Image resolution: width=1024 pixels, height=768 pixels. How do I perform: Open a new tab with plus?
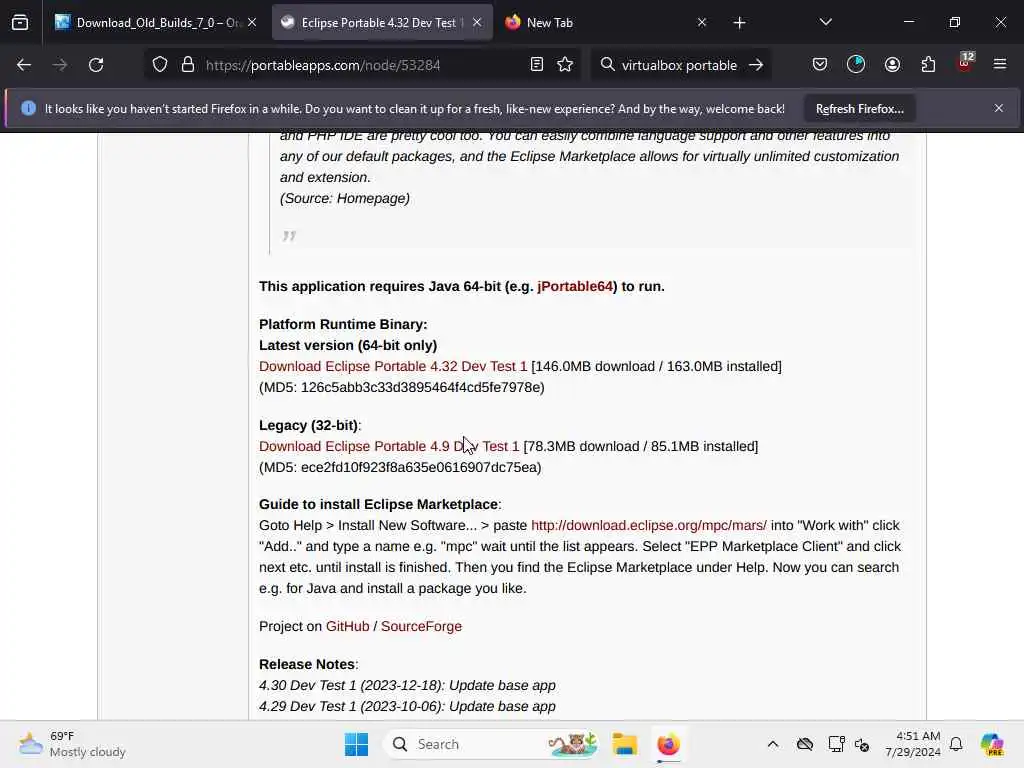point(739,23)
